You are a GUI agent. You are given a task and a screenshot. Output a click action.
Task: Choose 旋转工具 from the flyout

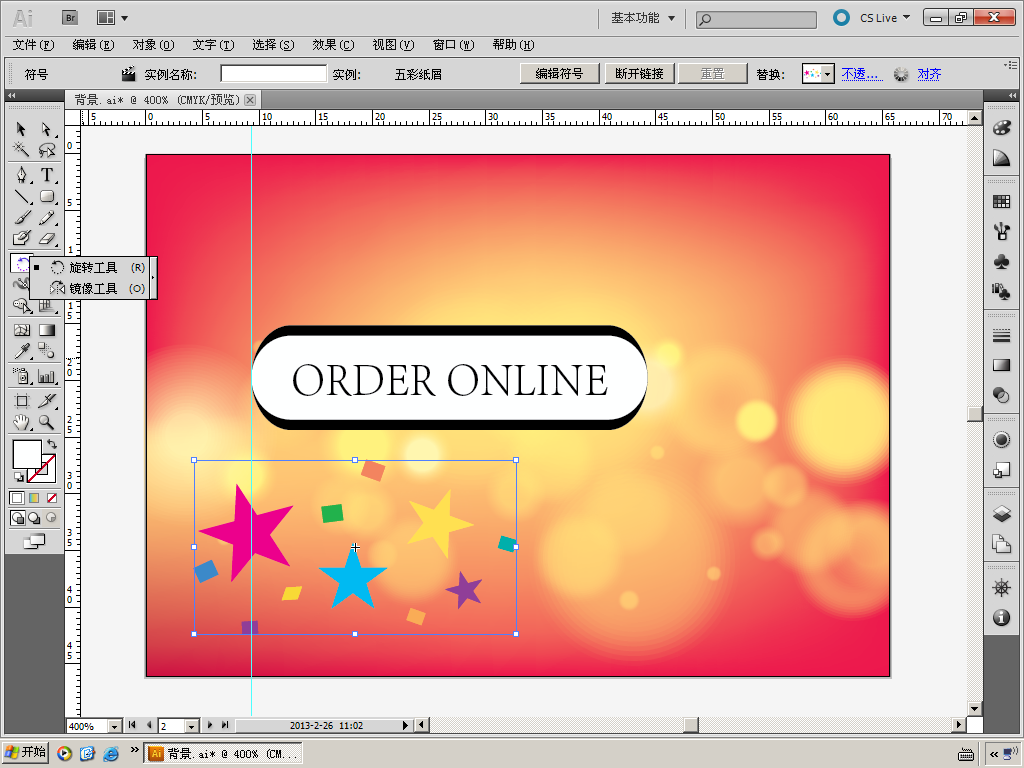(x=93, y=268)
